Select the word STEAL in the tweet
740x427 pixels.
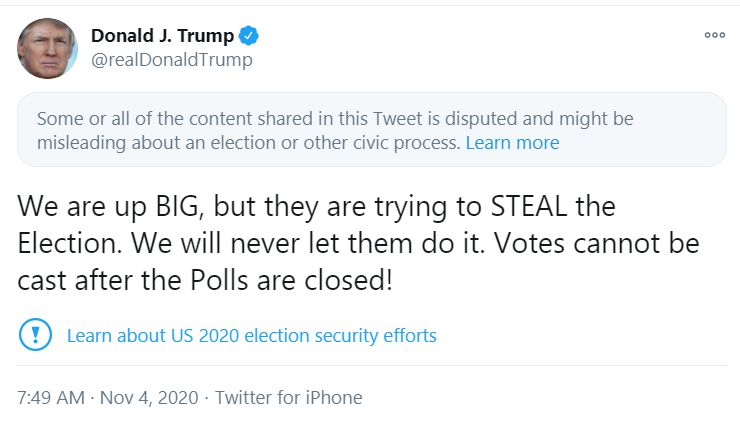[x=529, y=207]
